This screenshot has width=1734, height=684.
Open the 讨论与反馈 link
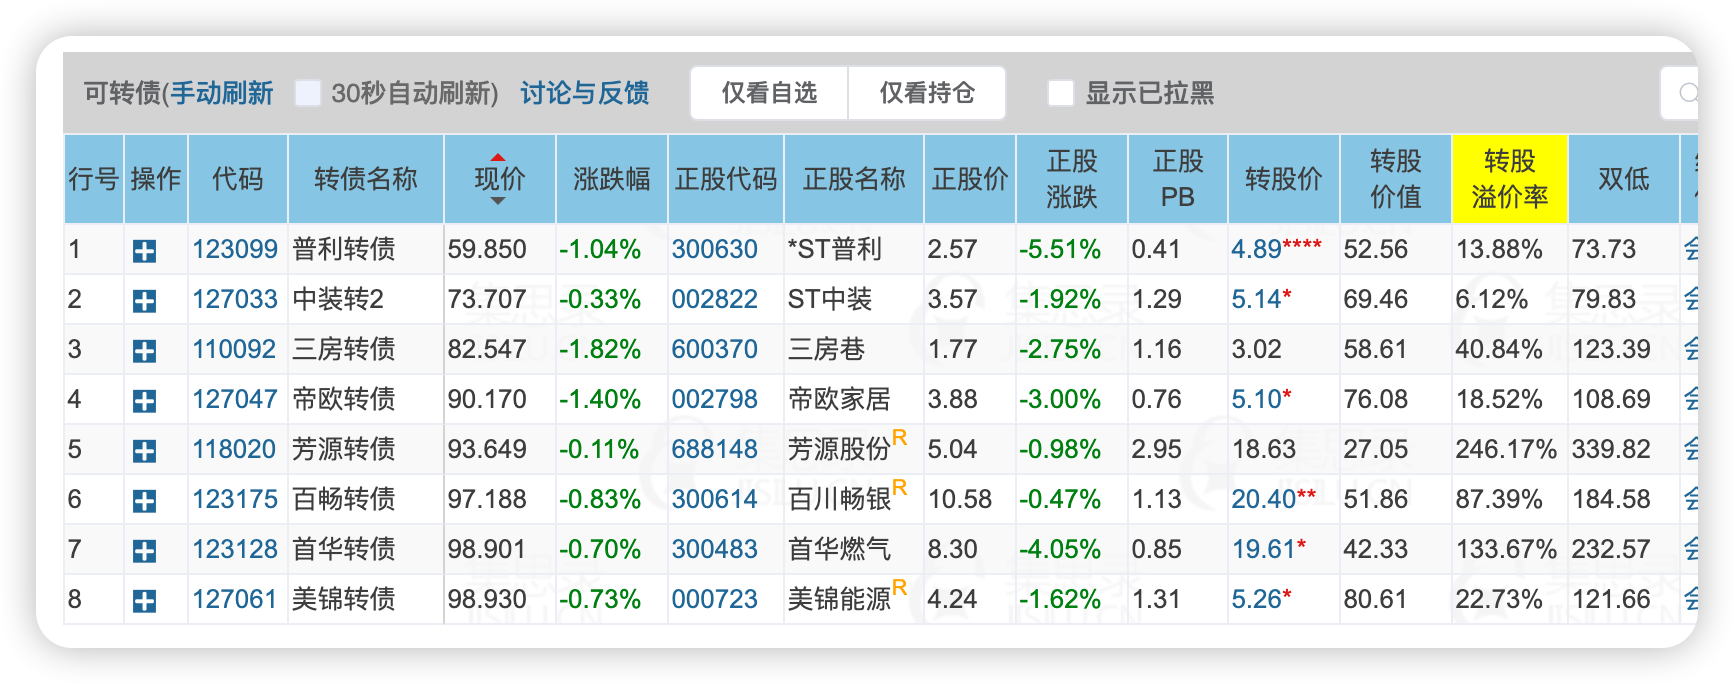(x=585, y=93)
